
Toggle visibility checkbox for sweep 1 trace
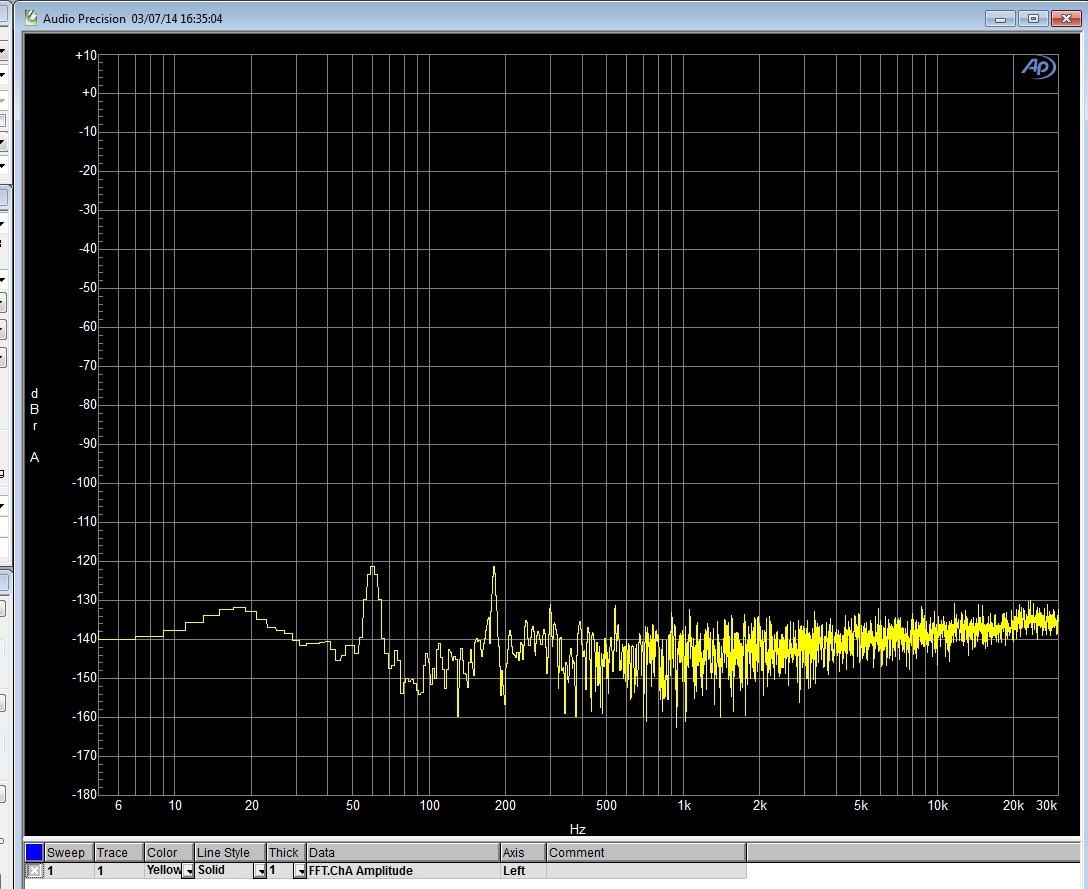click(33, 870)
